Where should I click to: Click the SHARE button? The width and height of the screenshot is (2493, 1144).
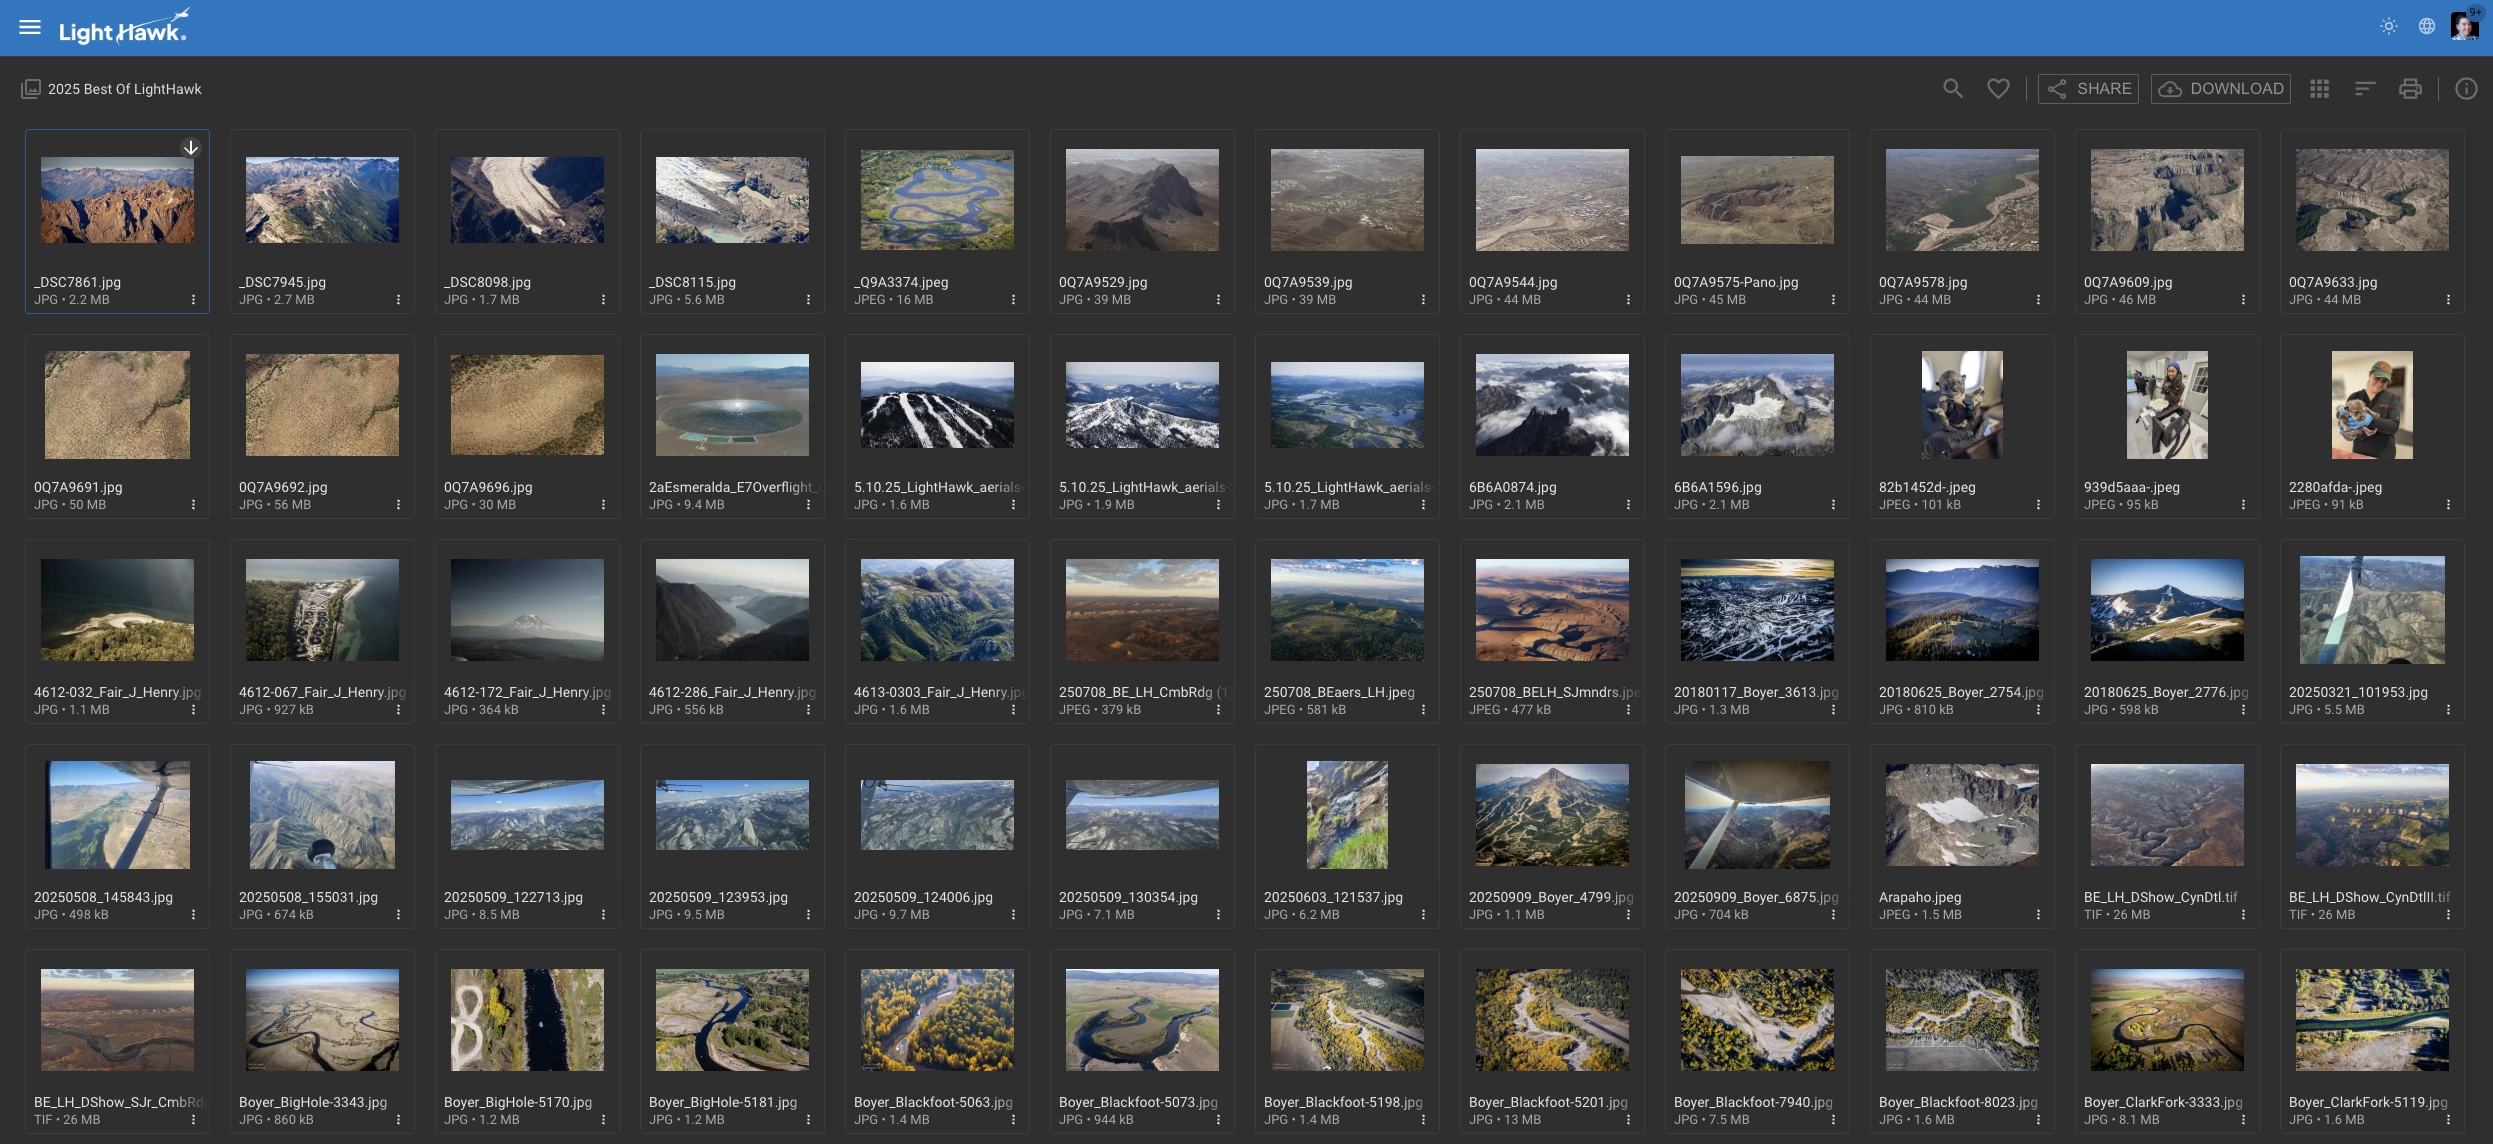click(x=2088, y=89)
